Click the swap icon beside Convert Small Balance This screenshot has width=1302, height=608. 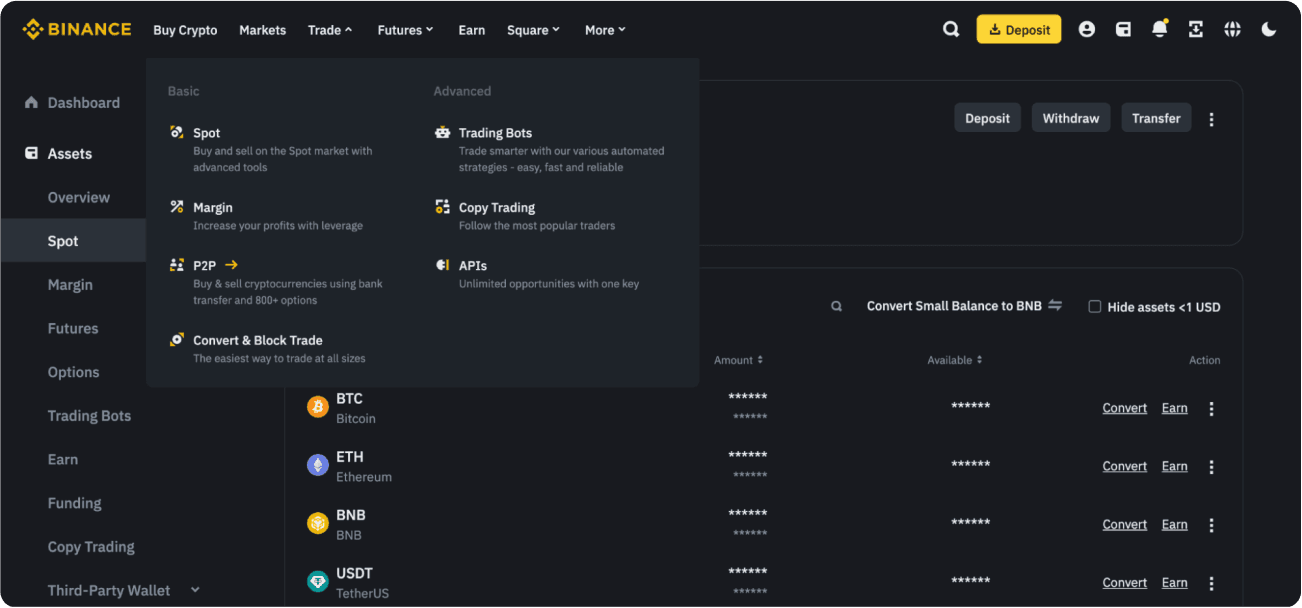click(x=1055, y=305)
